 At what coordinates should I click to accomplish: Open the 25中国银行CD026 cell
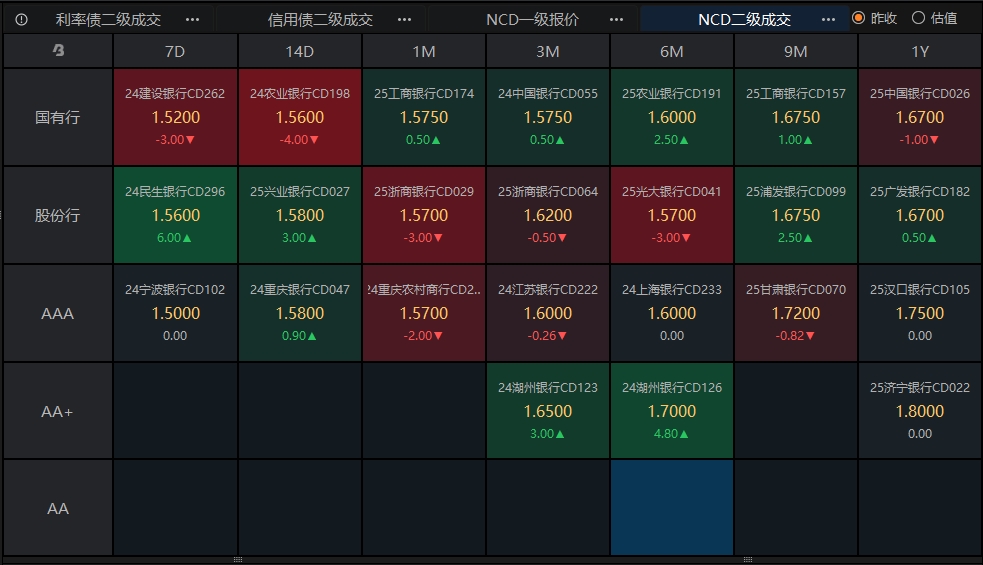(920, 117)
